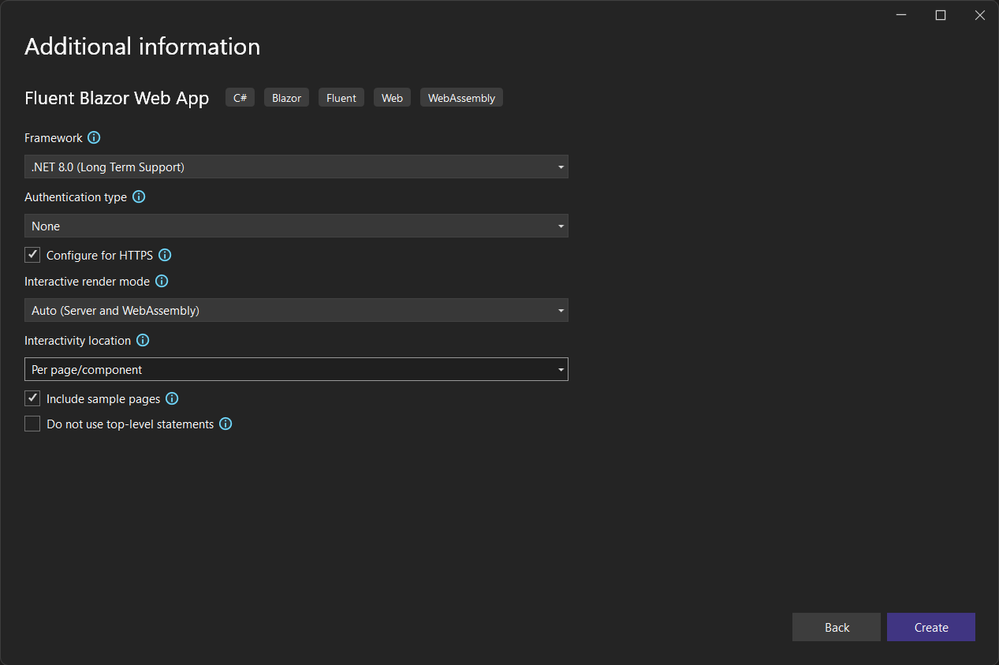The height and width of the screenshot is (665, 999).
Task: Click the Framework label text
Action: (x=54, y=138)
